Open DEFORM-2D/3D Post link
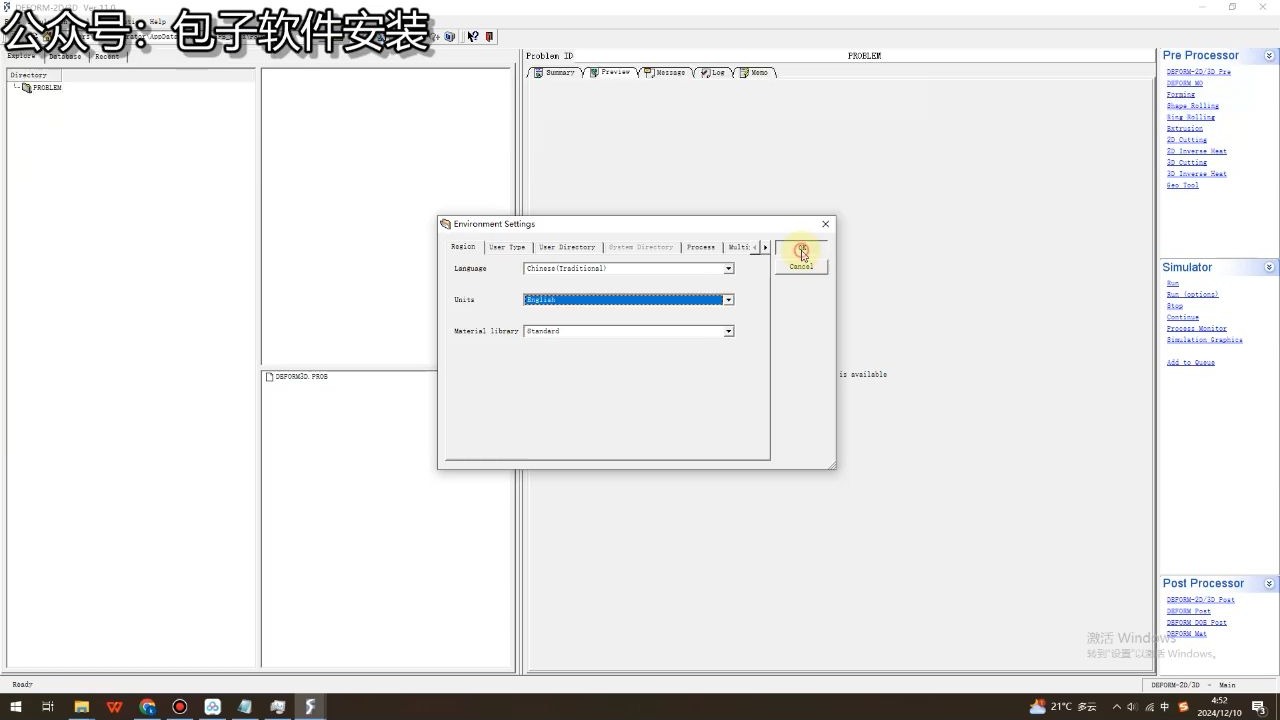This screenshot has height=720, width=1280. click(x=1200, y=600)
